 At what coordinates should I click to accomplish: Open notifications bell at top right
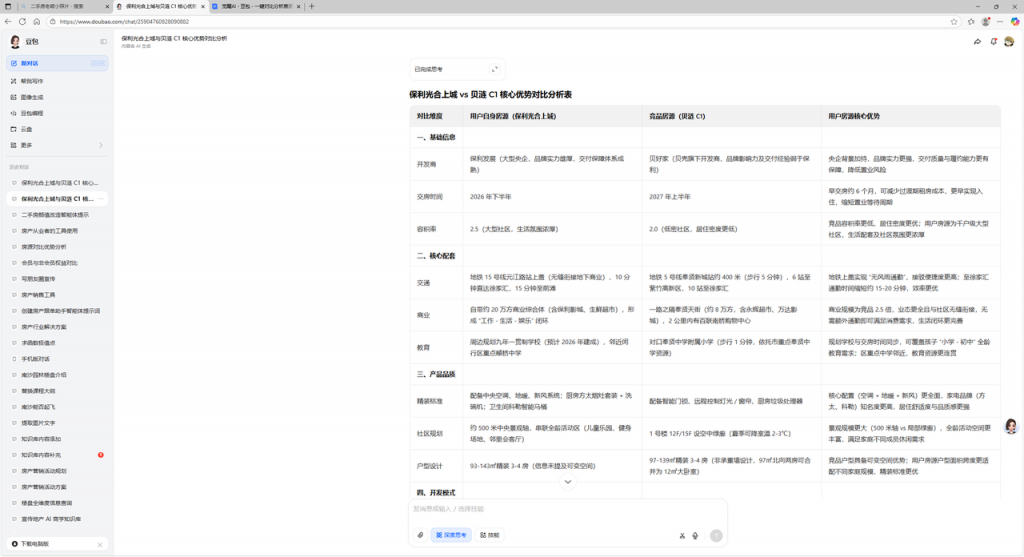tap(993, 42)
